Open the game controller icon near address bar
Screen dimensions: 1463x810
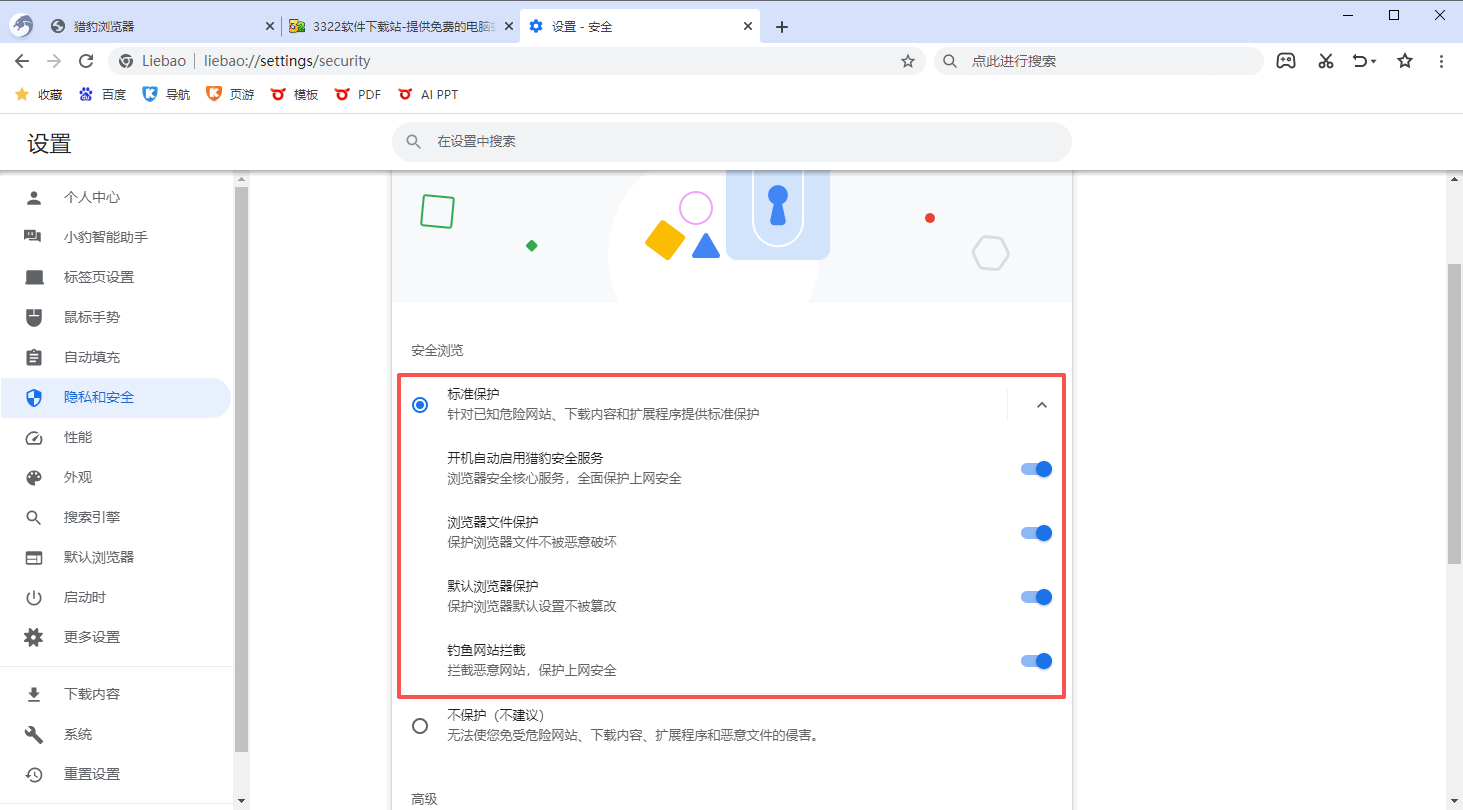coord(1286,61)
